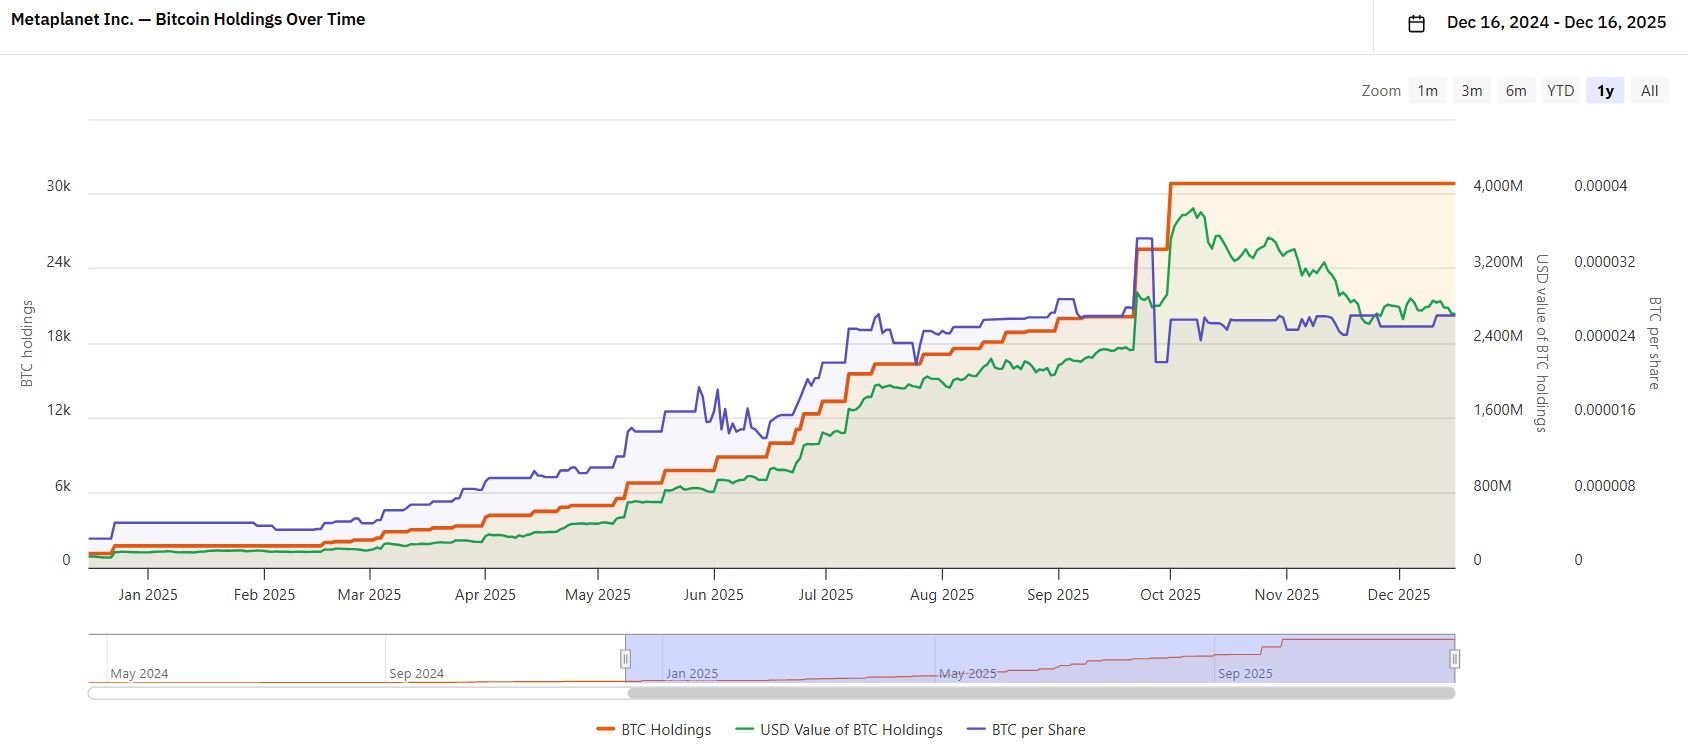Click the 24k BTC holdings axis value
This screenshot has height=744, width=1688.
click(x=59, y=262)
